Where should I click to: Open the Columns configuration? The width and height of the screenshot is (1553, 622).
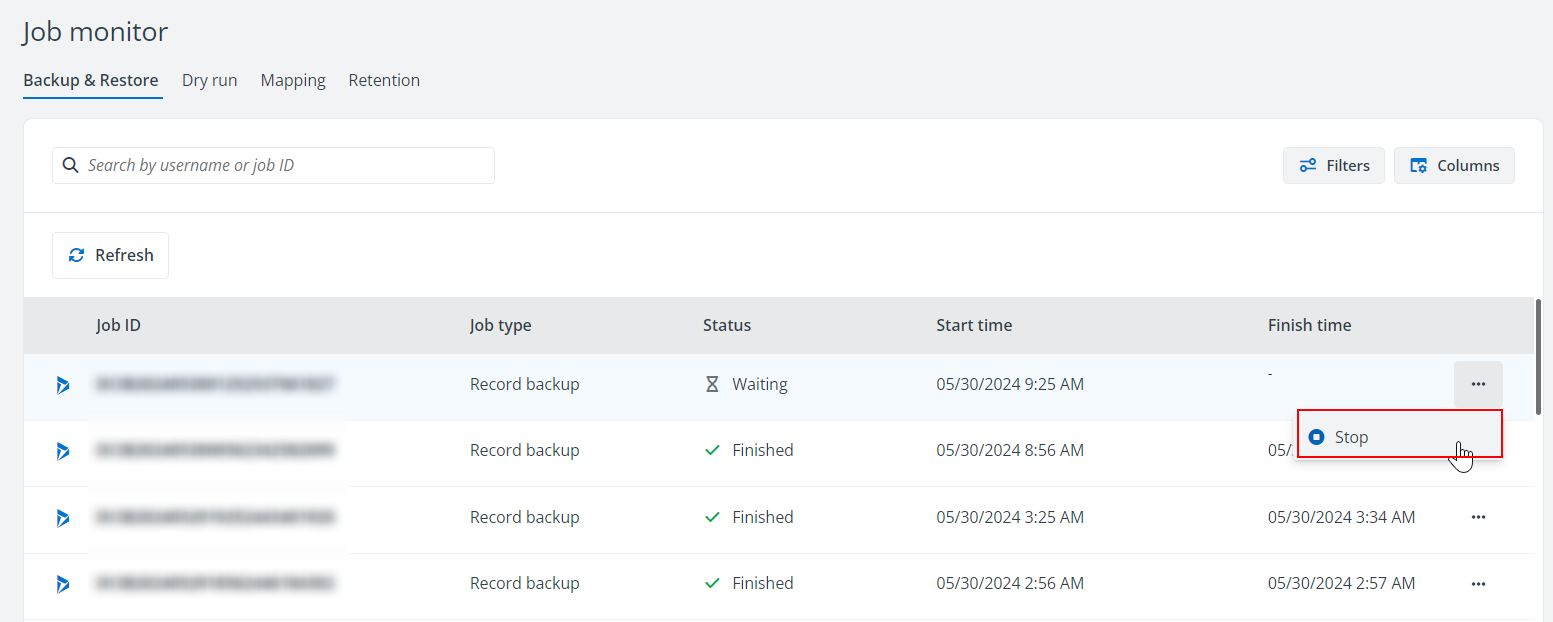click(1454, 166)
